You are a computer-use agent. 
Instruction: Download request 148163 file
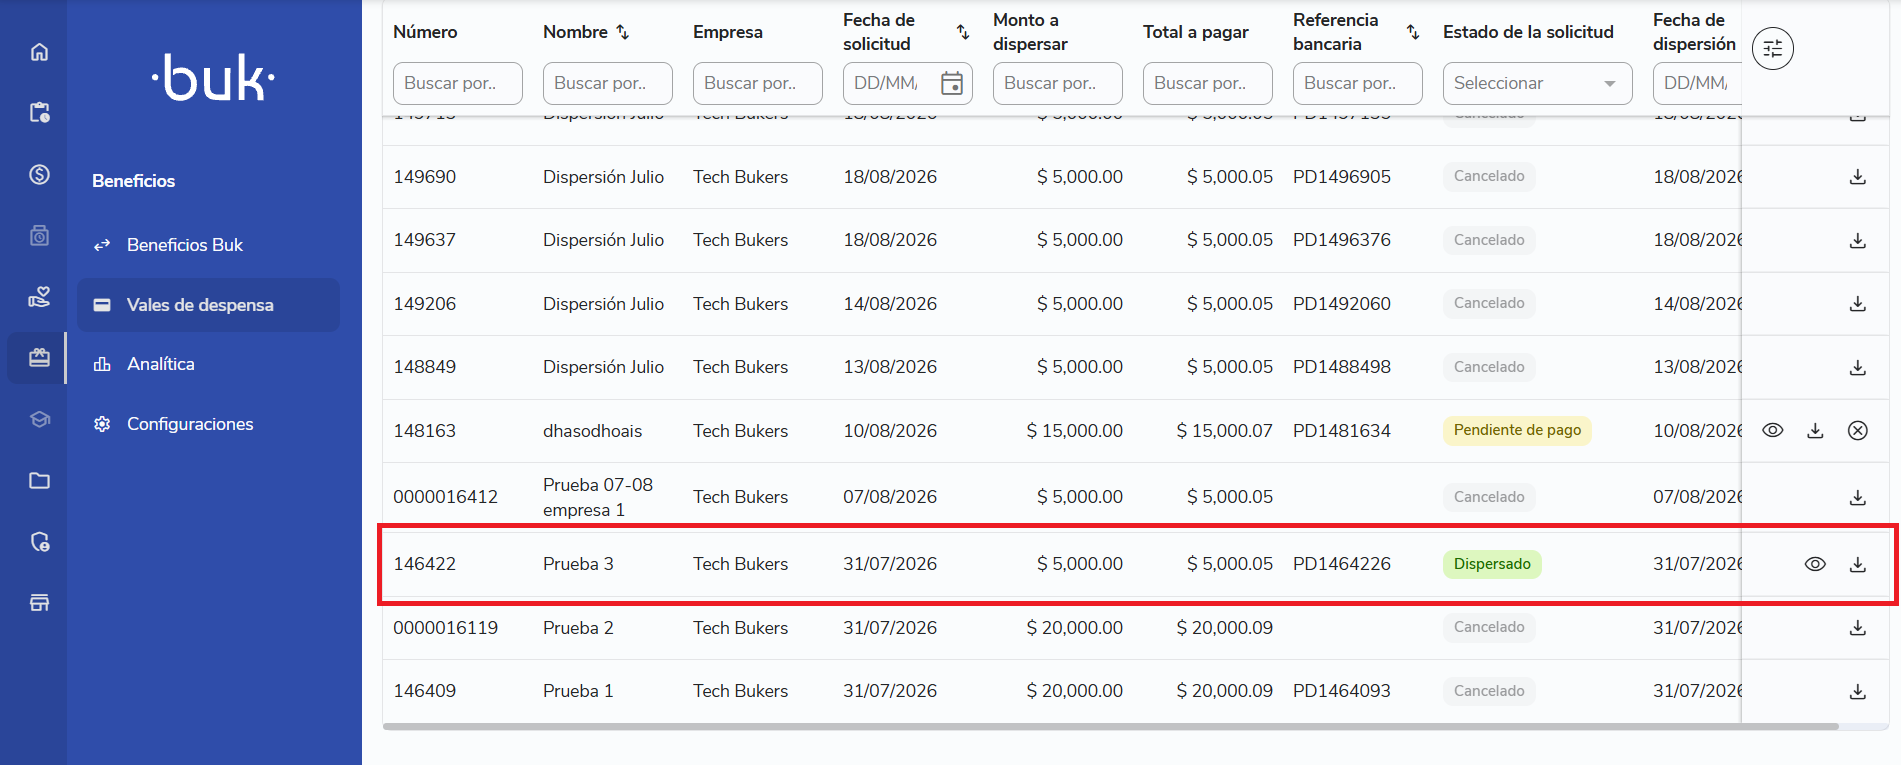click(1815, 431)
